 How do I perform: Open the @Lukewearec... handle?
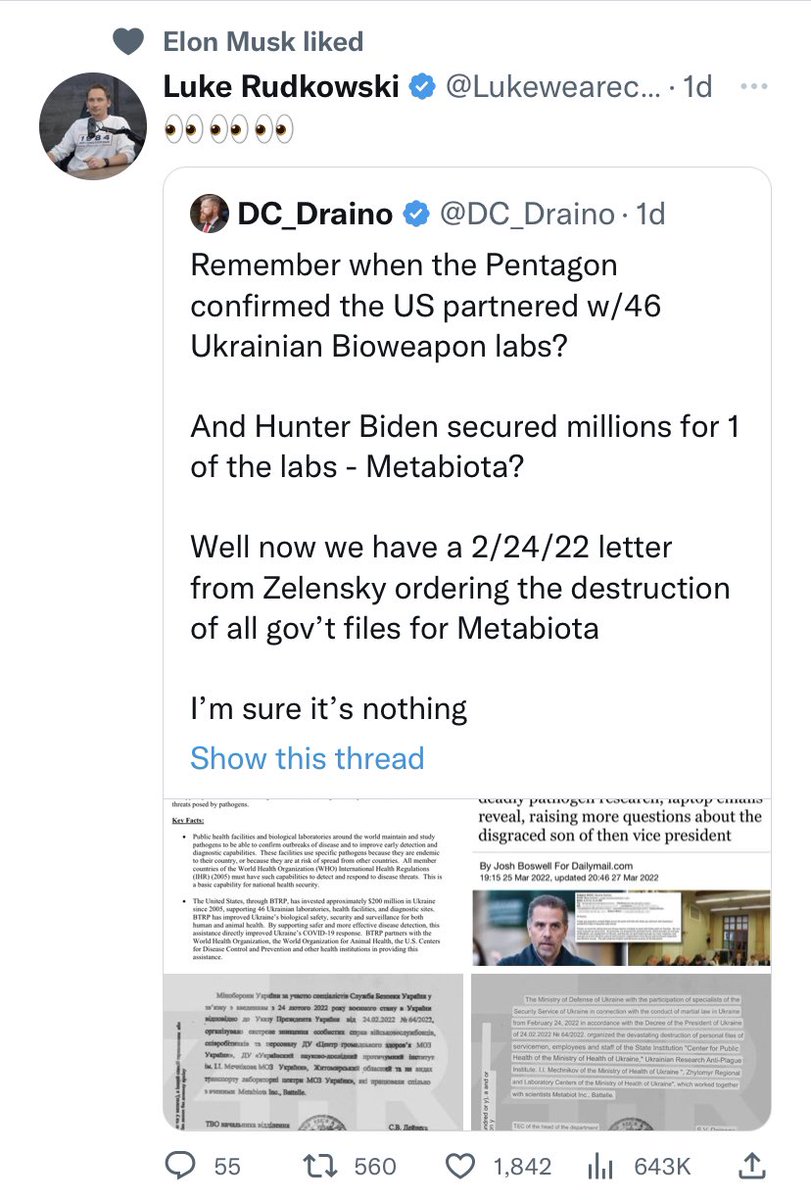point(551,87)
